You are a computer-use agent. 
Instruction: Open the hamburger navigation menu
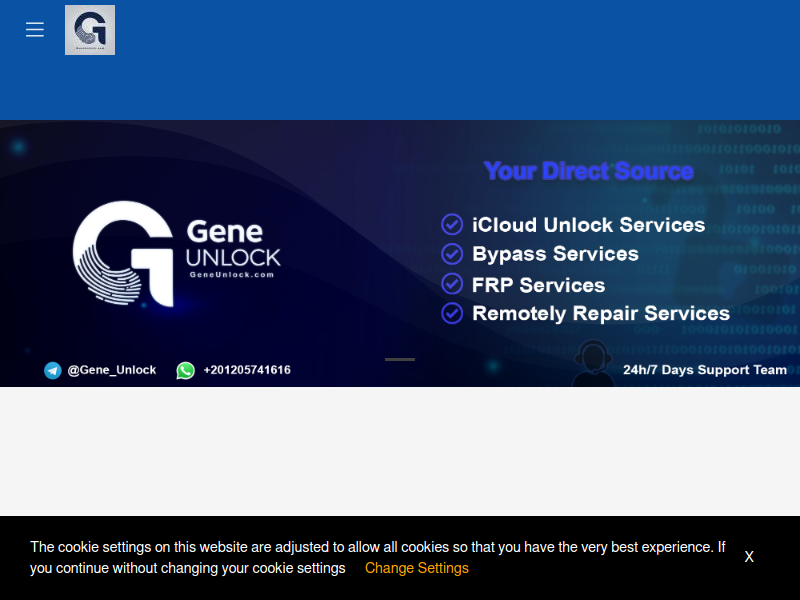pyautogui.click(x=35, y=30)
